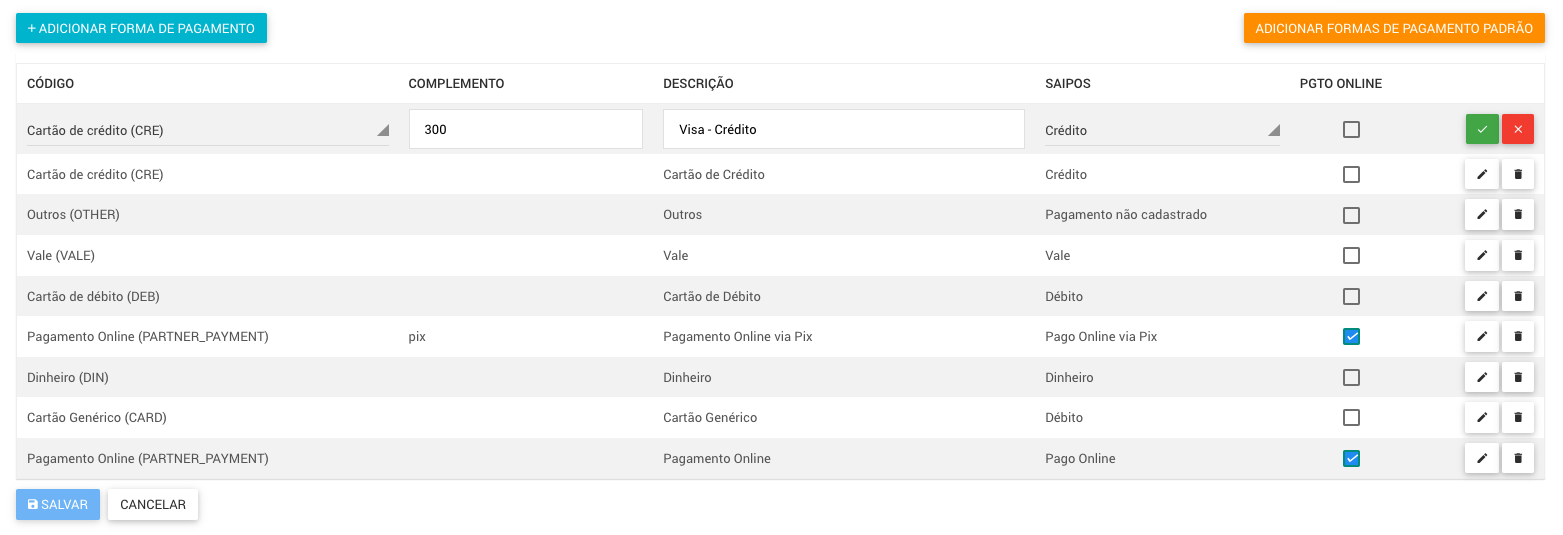Edit the Cartão Genérico row
The image size is (1563, 535).
pos(1482,418)
